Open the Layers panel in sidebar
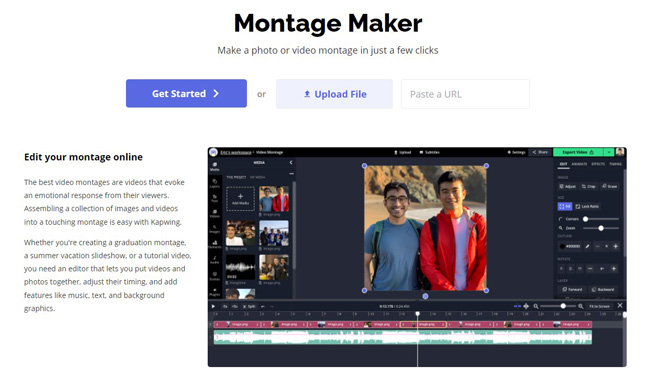The height and width of the screenshot is (382, 650). 215,183
